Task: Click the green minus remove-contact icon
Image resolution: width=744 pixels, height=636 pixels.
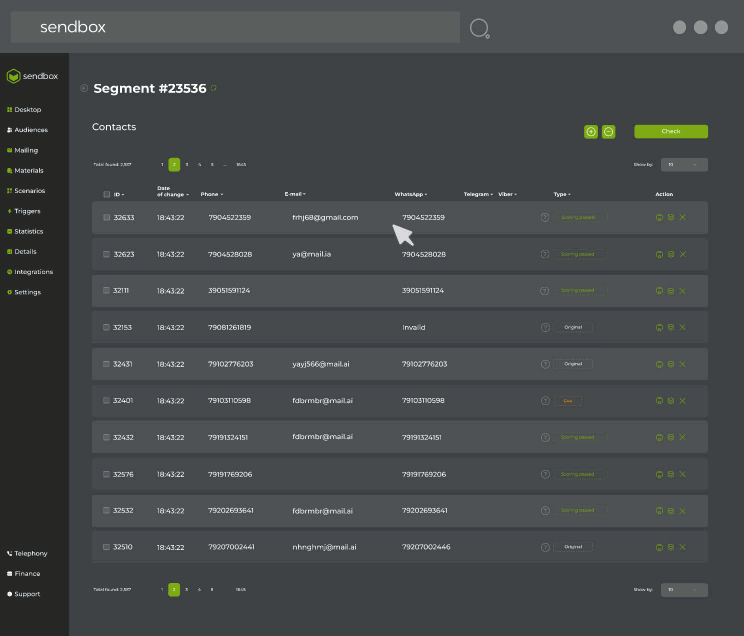Action: [x=609, y=132]
